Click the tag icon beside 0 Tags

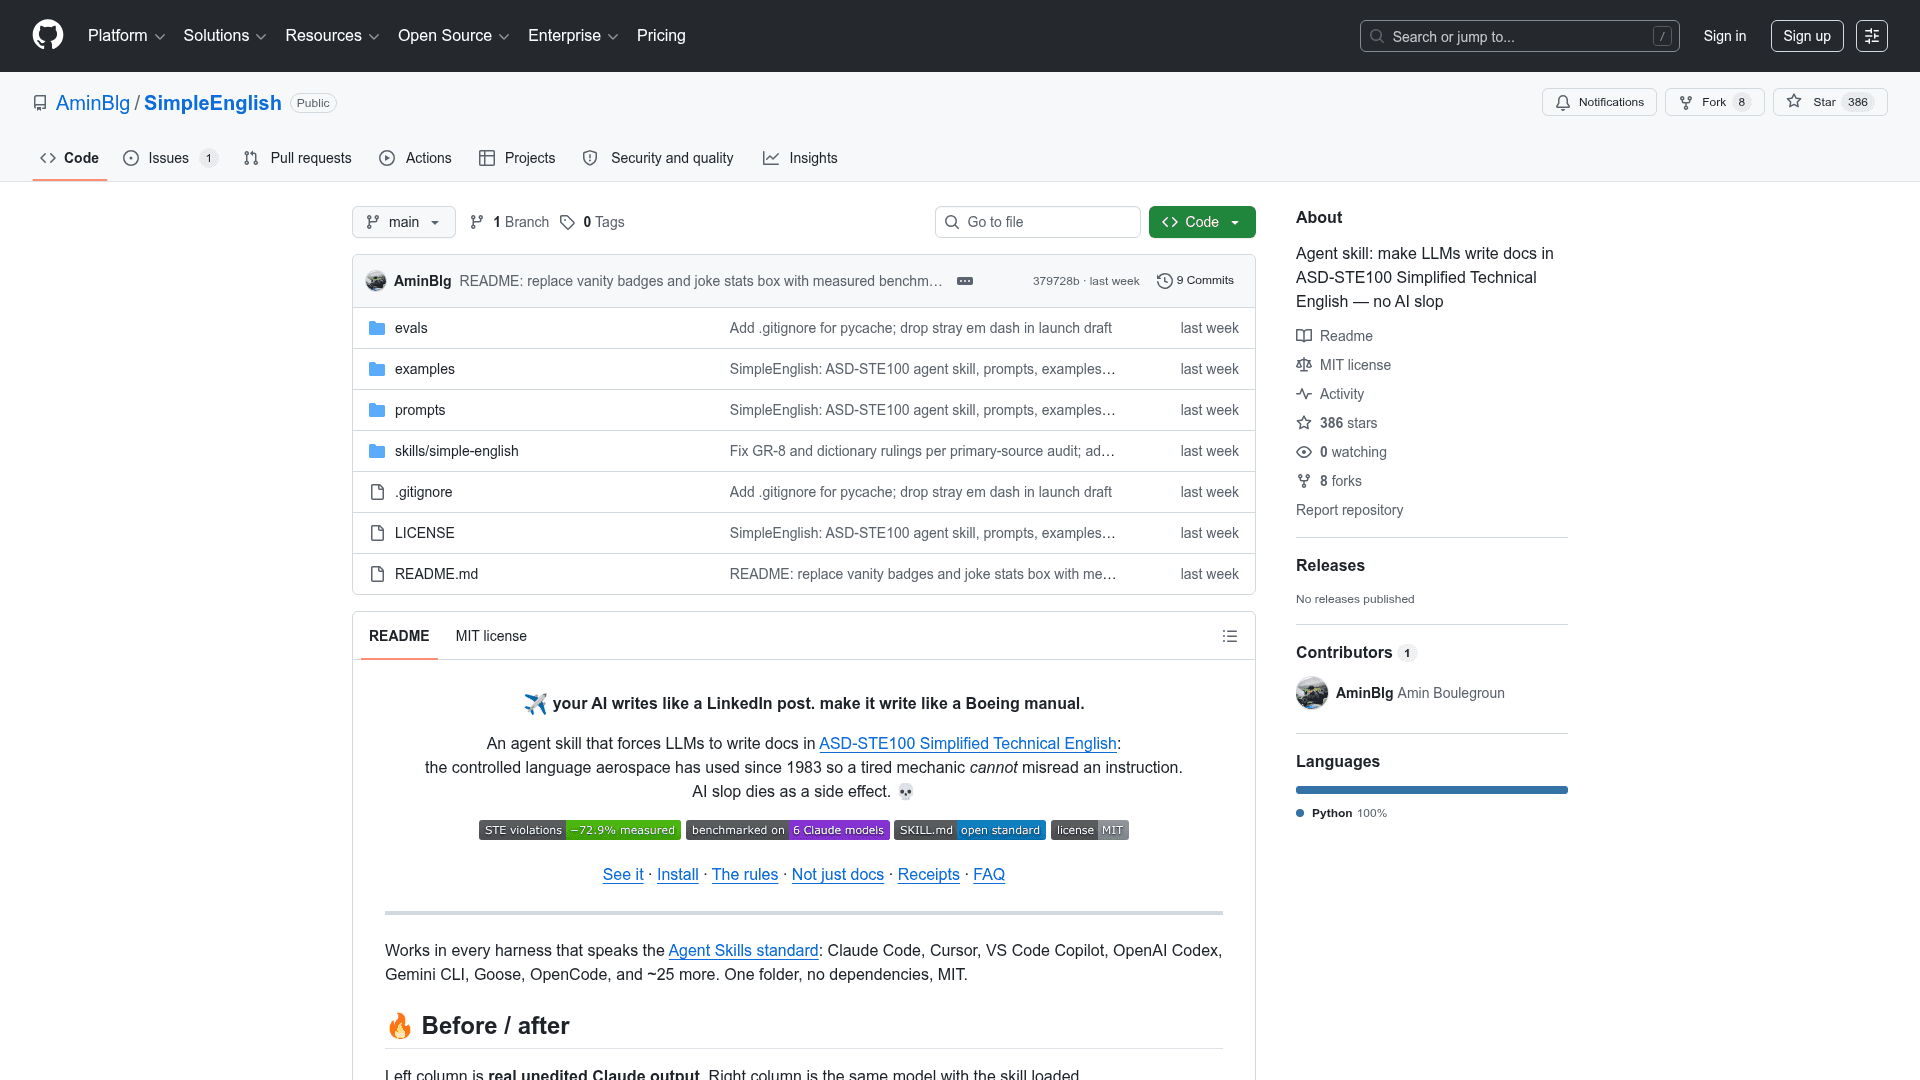point(567,222)
